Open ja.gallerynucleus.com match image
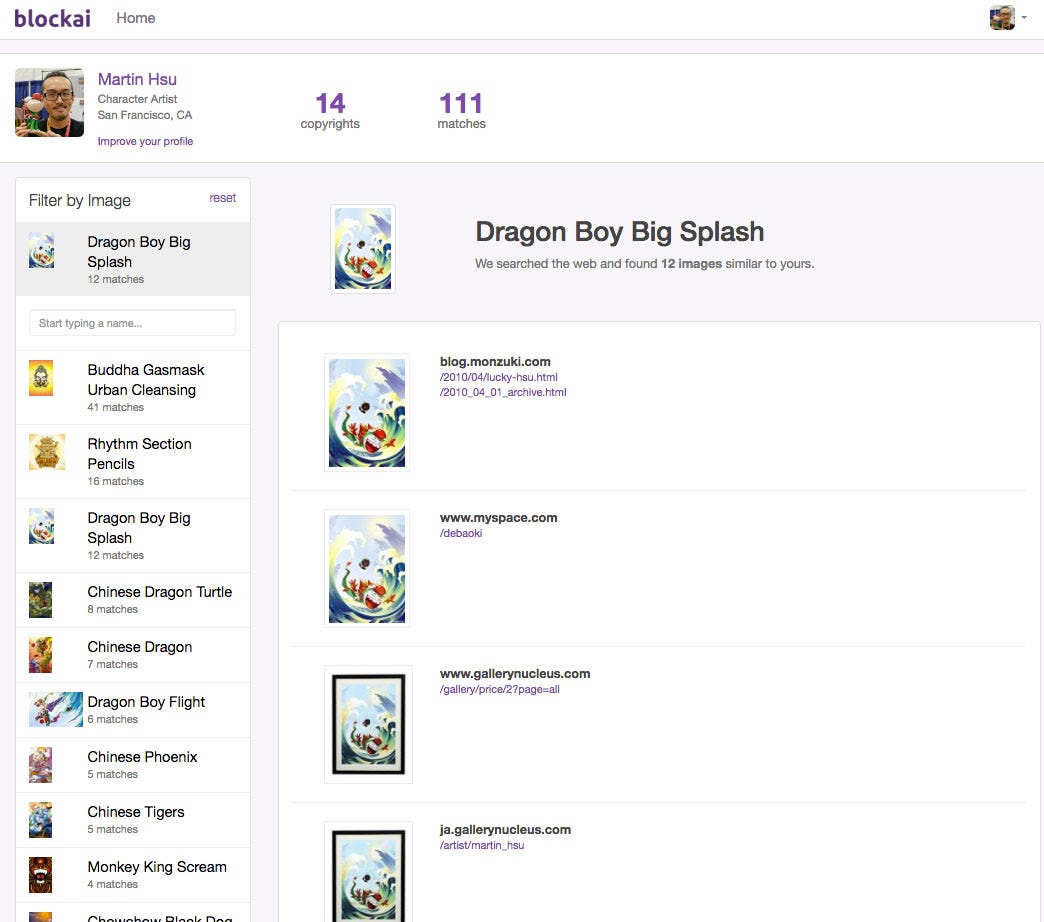Screen dimensions: 1044x922 tap(368, 872)
